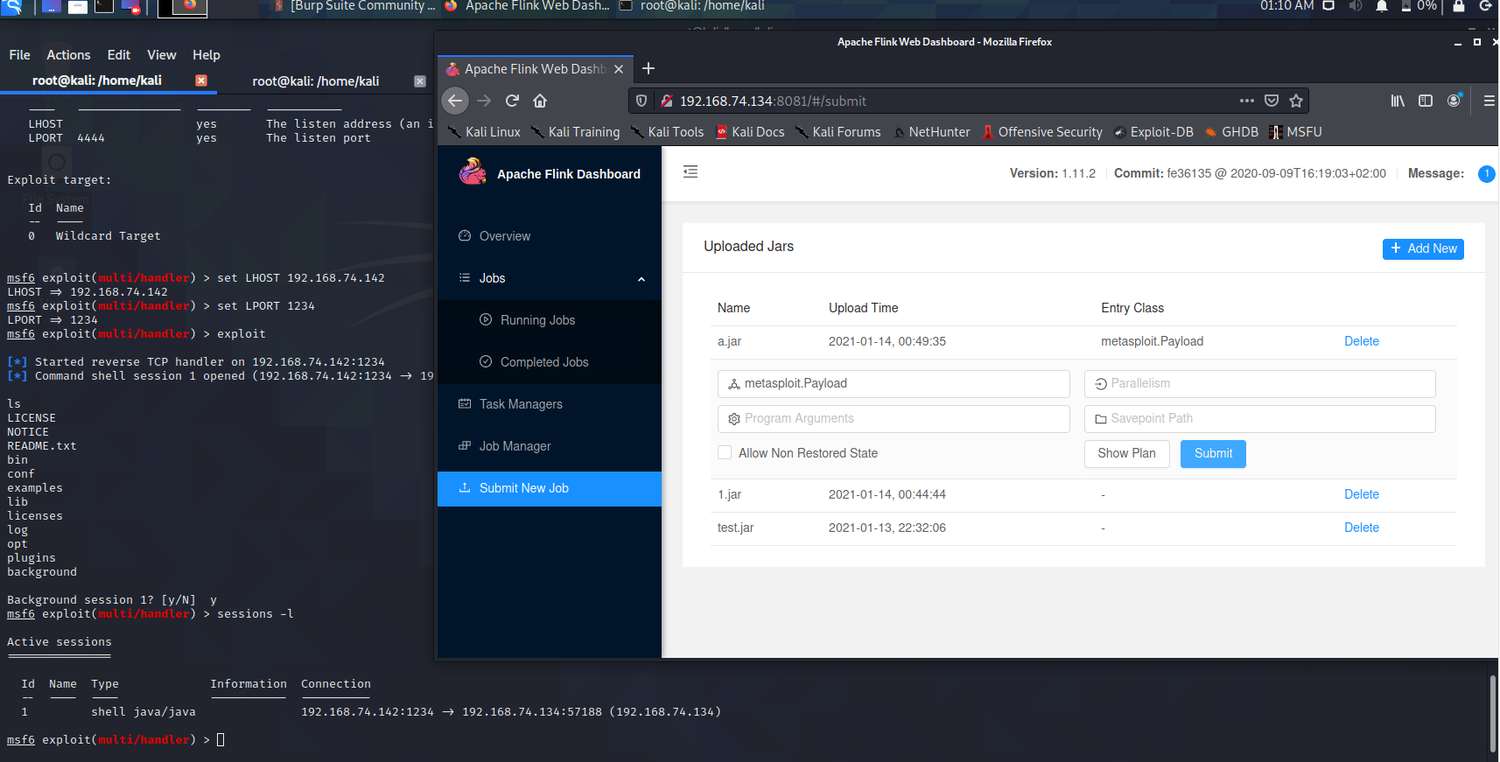Viewport: 1500px width, 762px height.
Task: Enable Allow Non Restored State checkbox
Action: tap(725, 453)
